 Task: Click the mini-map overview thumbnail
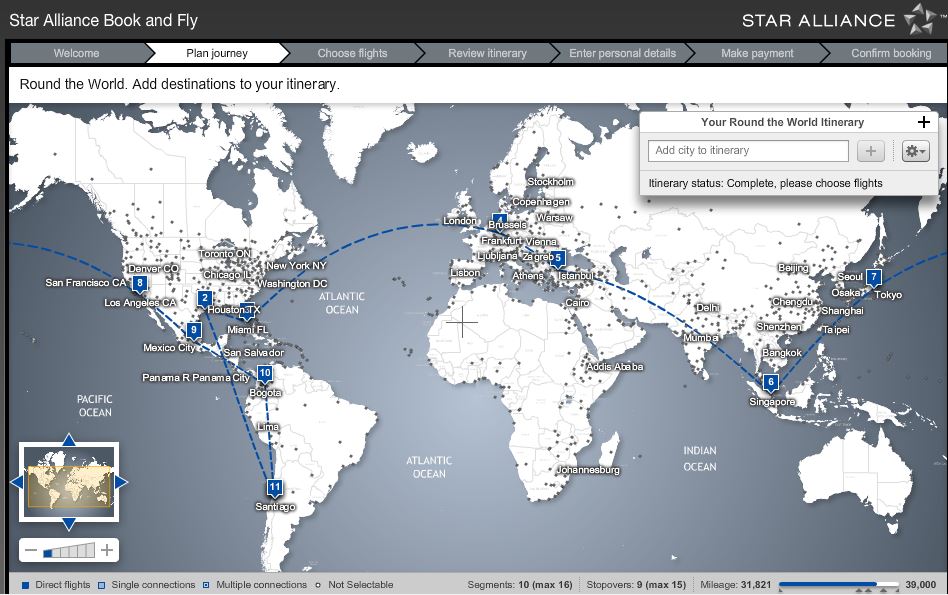click(69, 482)
